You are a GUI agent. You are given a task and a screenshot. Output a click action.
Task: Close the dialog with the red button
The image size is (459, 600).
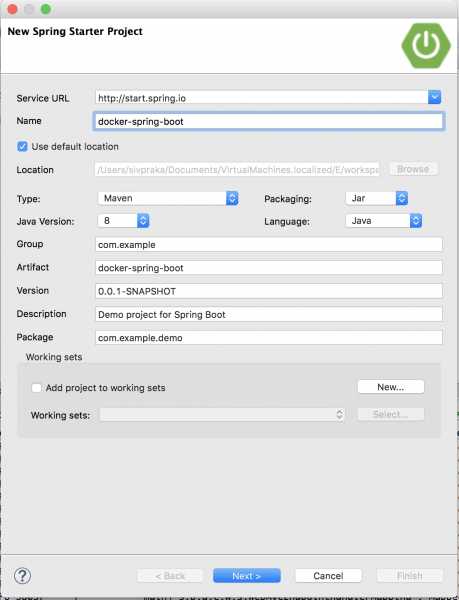coord(12,8)
